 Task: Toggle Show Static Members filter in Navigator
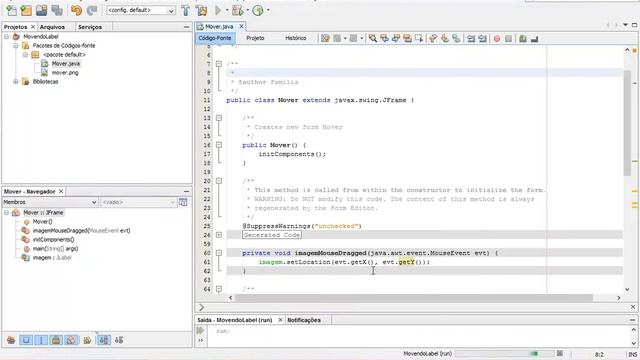click(41, 340)
